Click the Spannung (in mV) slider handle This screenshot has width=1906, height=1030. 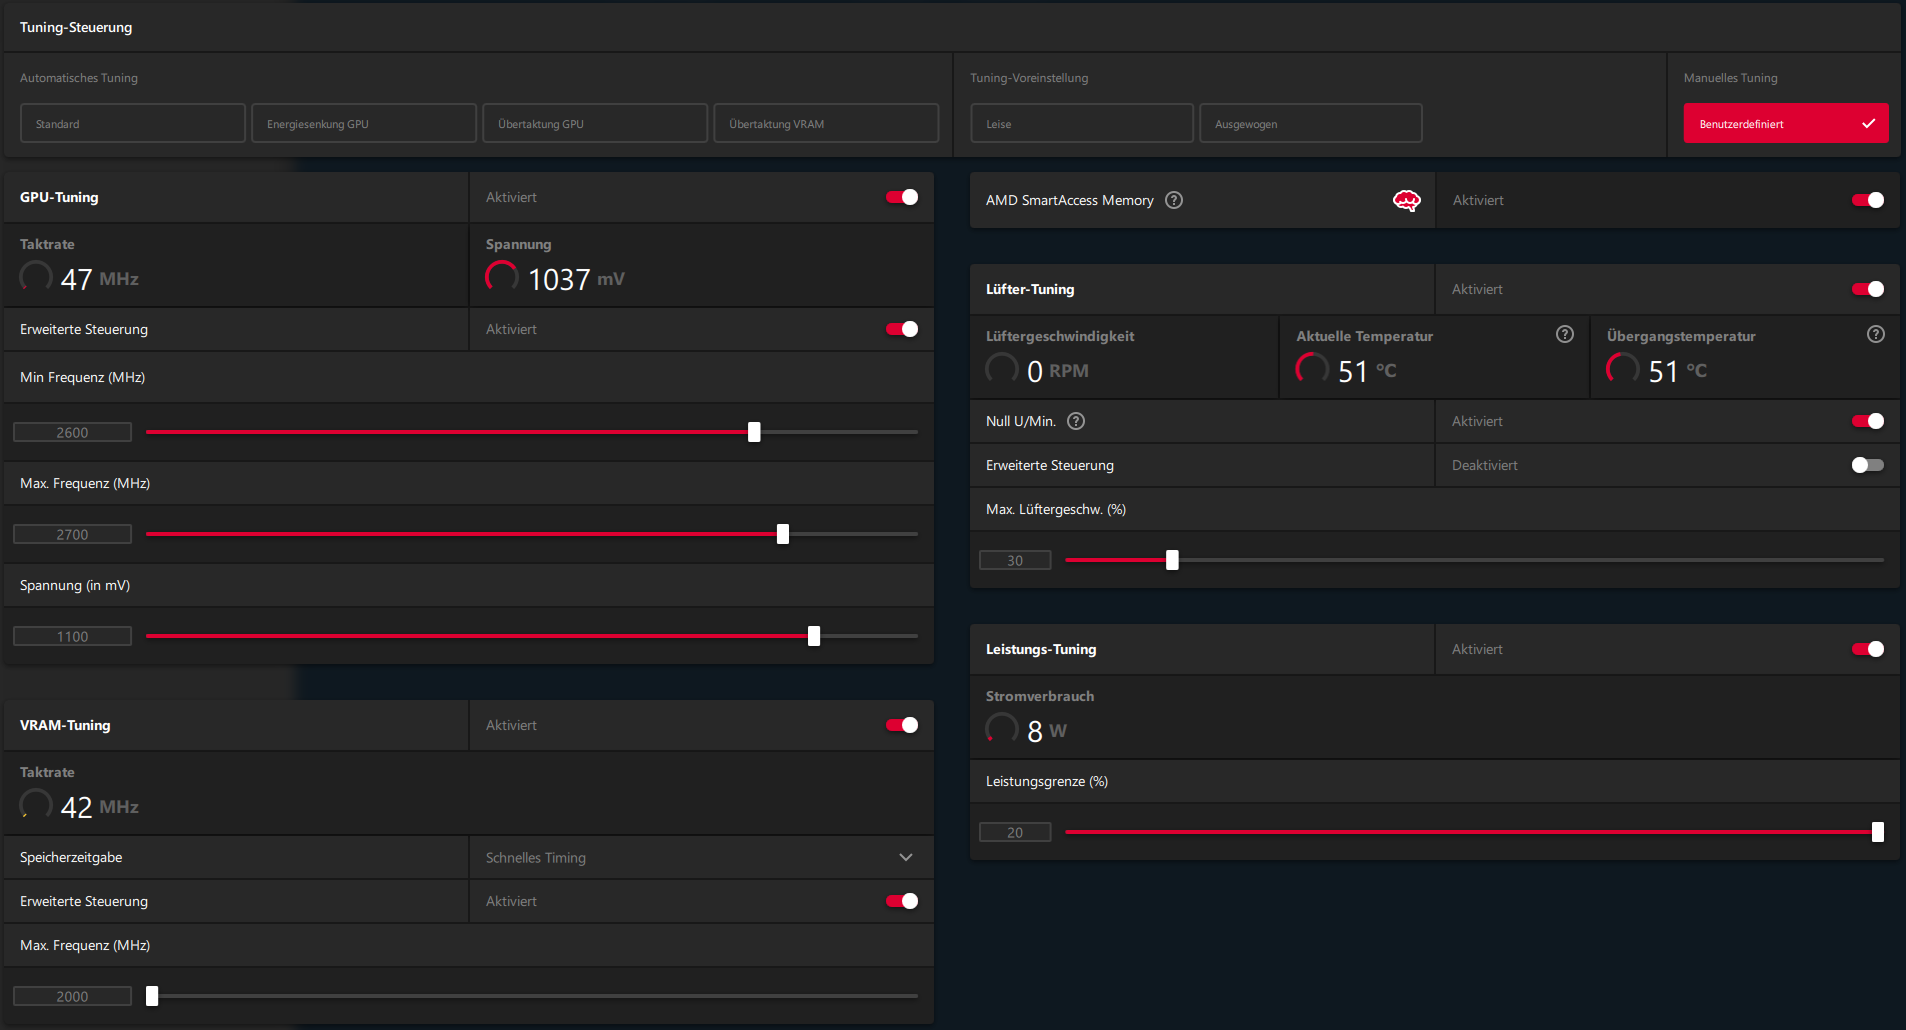[814, 636]
